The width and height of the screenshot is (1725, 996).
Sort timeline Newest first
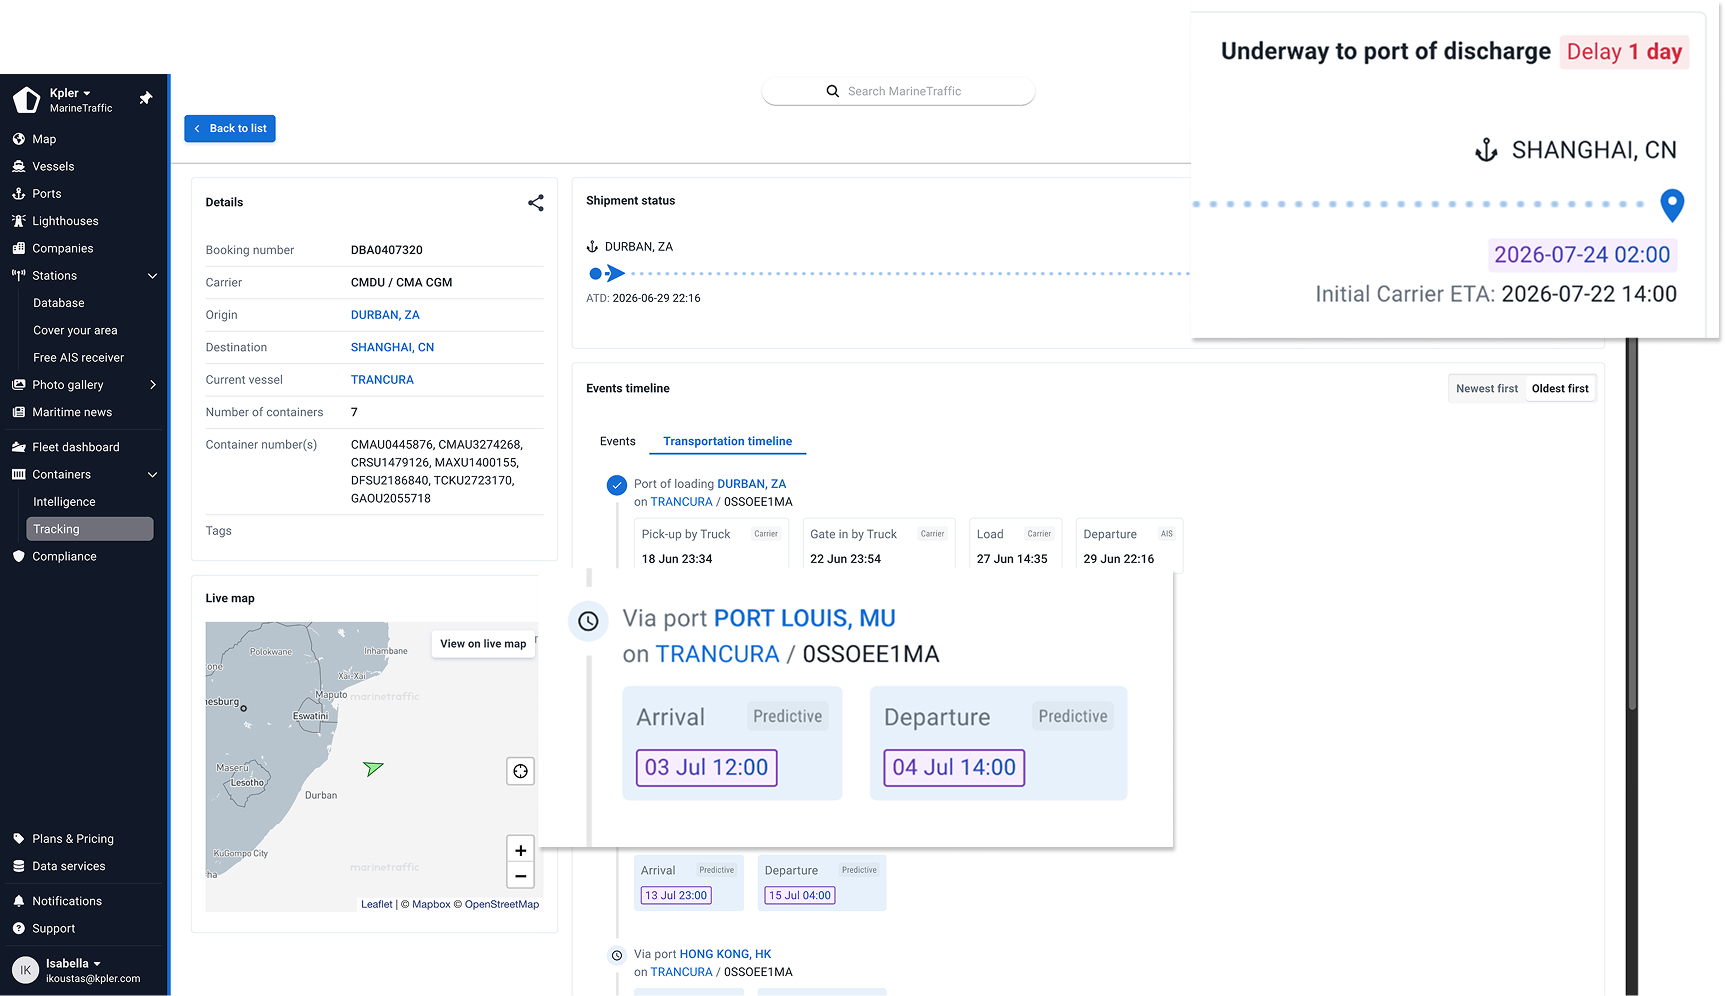[1487, 389]
